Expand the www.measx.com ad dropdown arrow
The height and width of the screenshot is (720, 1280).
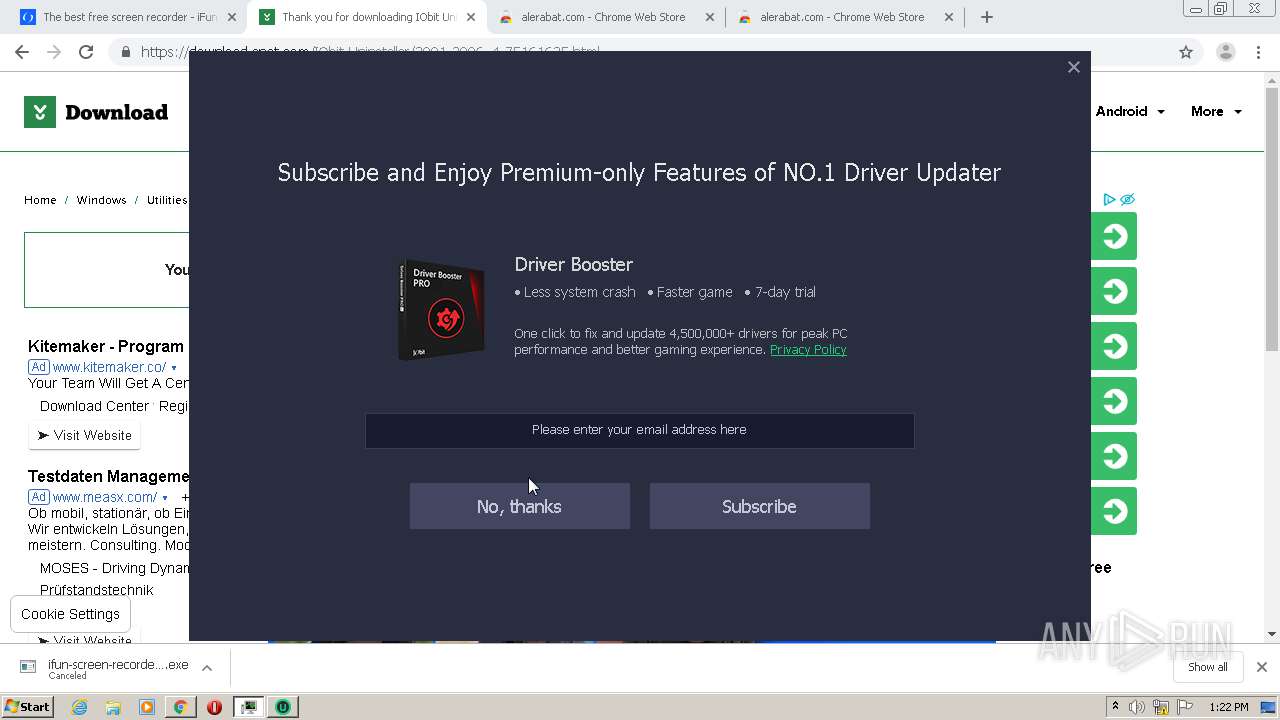pos(165,498)
